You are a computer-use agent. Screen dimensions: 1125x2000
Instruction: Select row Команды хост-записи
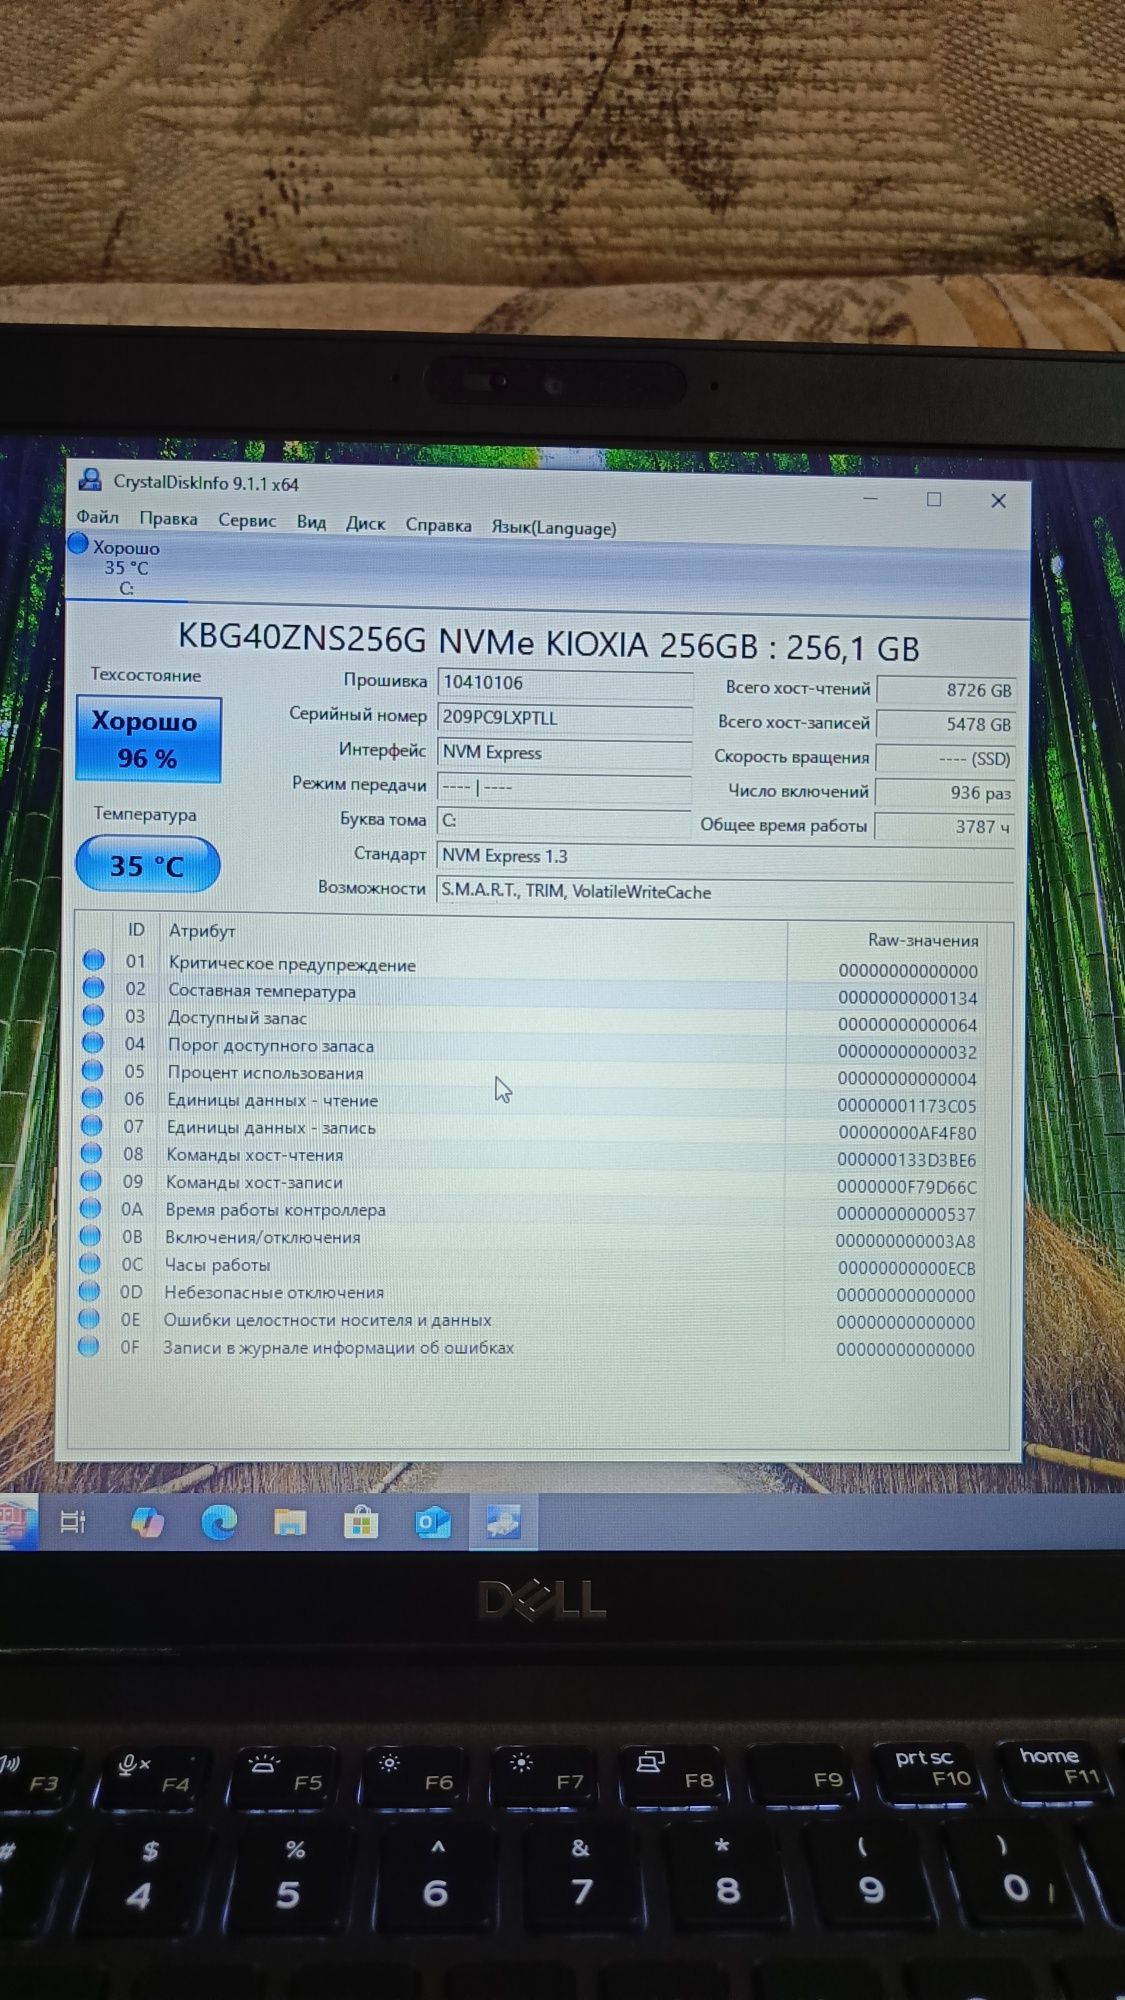coord(530,1184)
